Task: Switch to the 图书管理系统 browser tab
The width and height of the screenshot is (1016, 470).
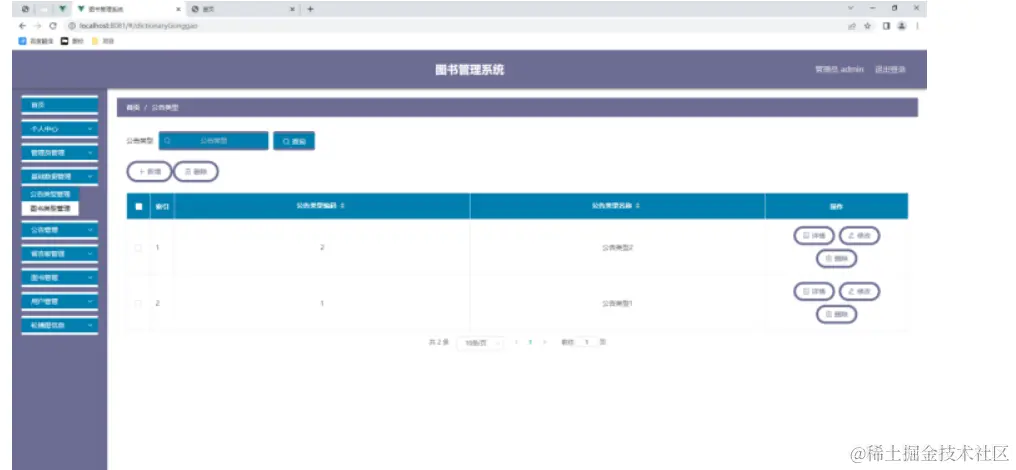Action: click(x=128, y=9)
